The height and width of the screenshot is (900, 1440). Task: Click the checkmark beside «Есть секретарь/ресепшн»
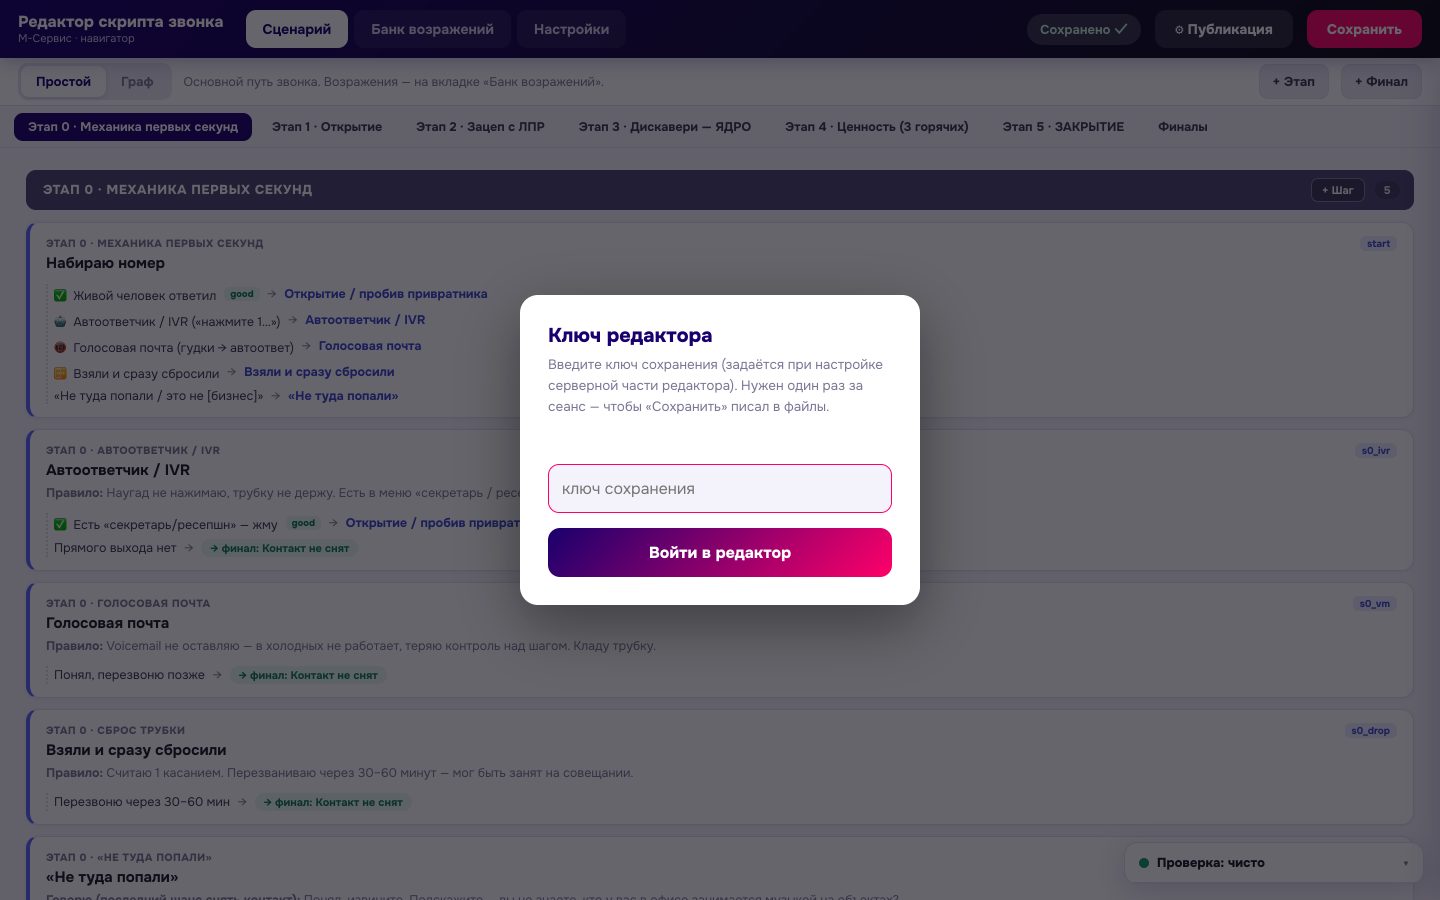coord(60,524)
